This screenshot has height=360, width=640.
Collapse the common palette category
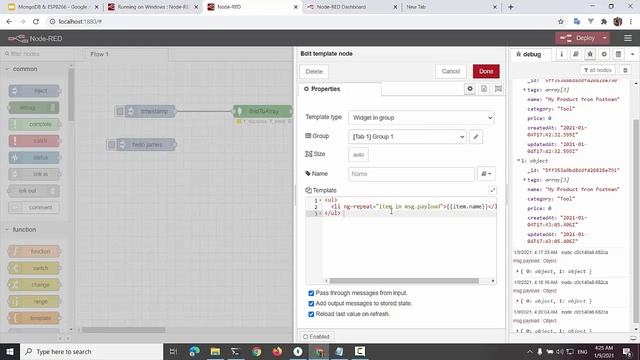pos(7,69)
